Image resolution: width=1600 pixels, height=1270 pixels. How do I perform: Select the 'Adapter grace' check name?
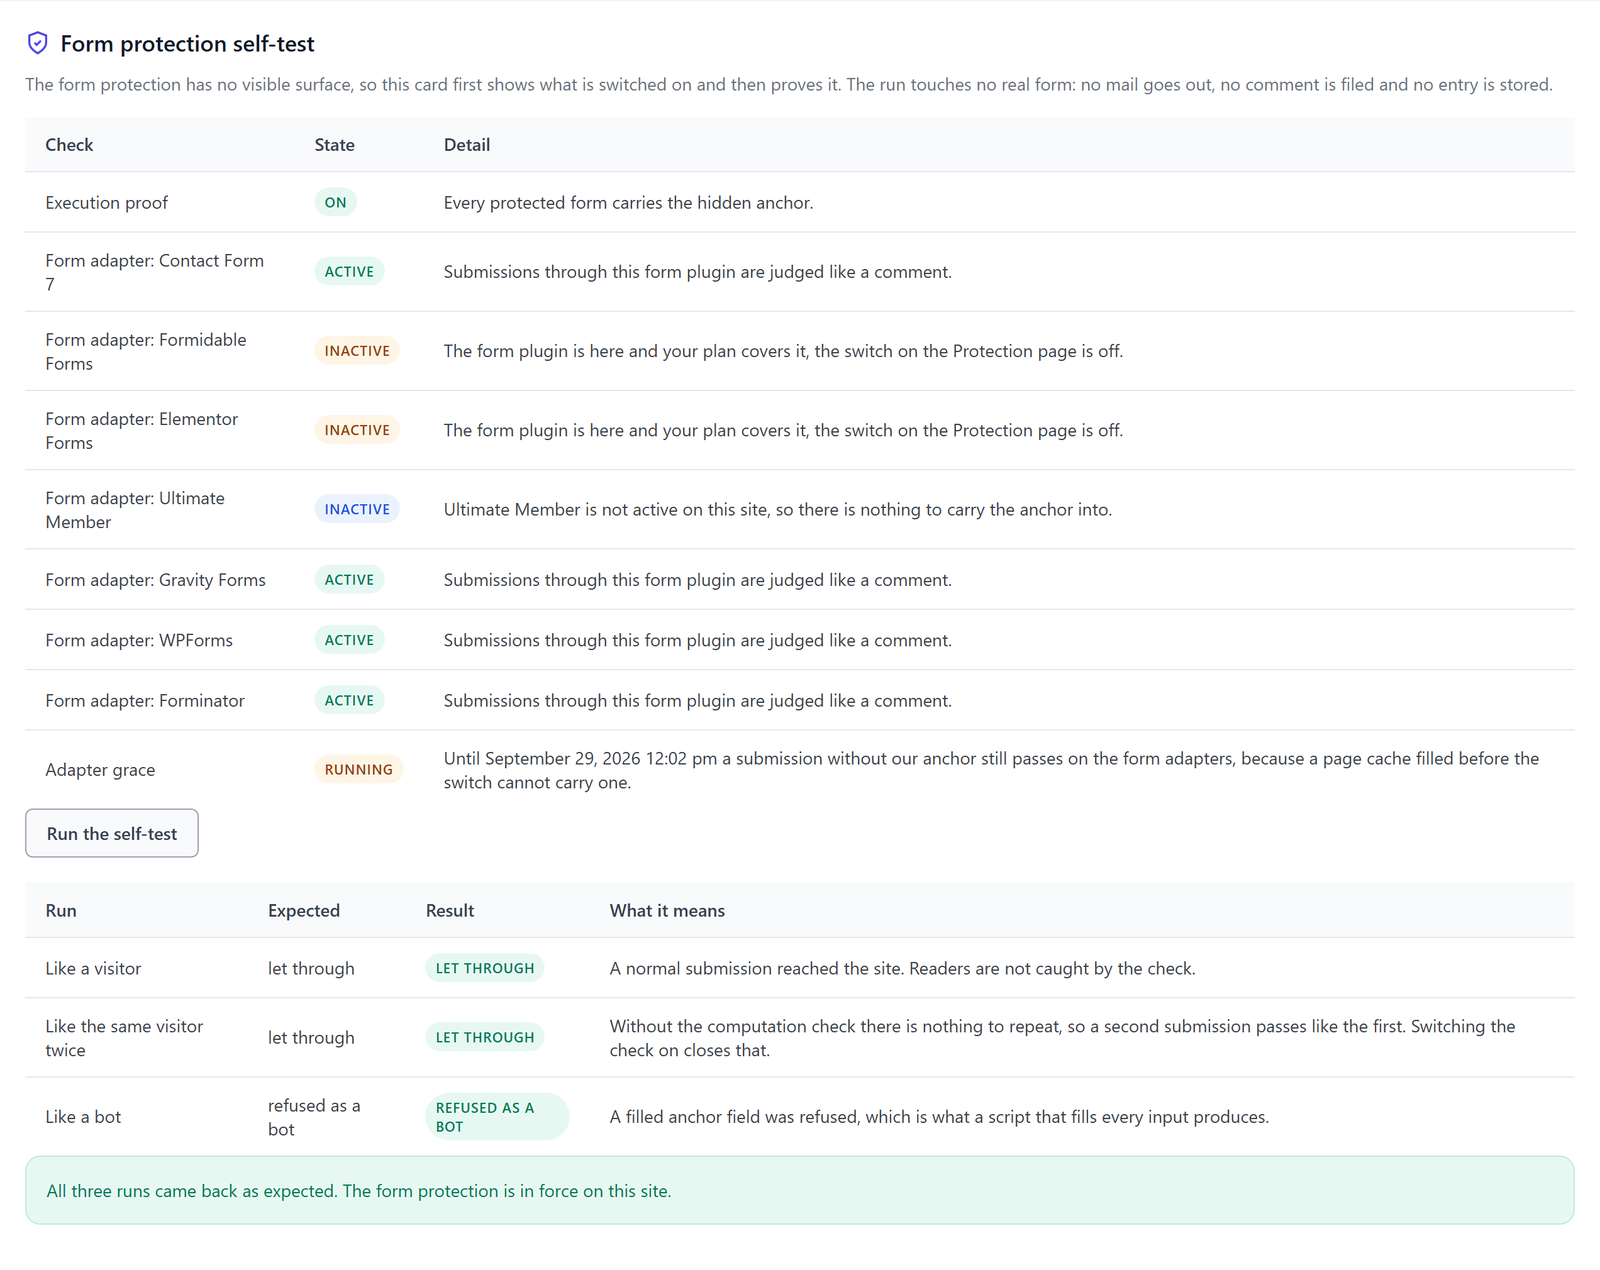click(100, 770)
